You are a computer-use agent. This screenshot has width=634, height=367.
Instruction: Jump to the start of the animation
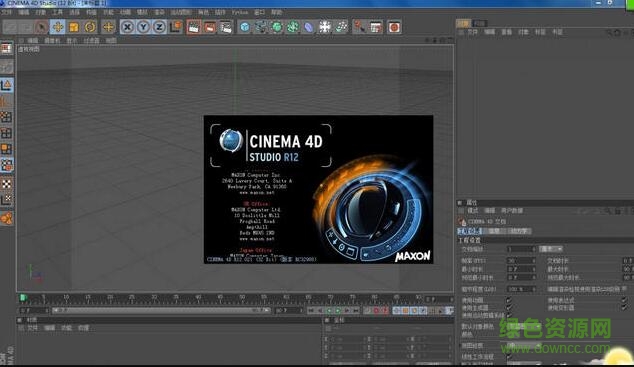(x=311, y=310)
